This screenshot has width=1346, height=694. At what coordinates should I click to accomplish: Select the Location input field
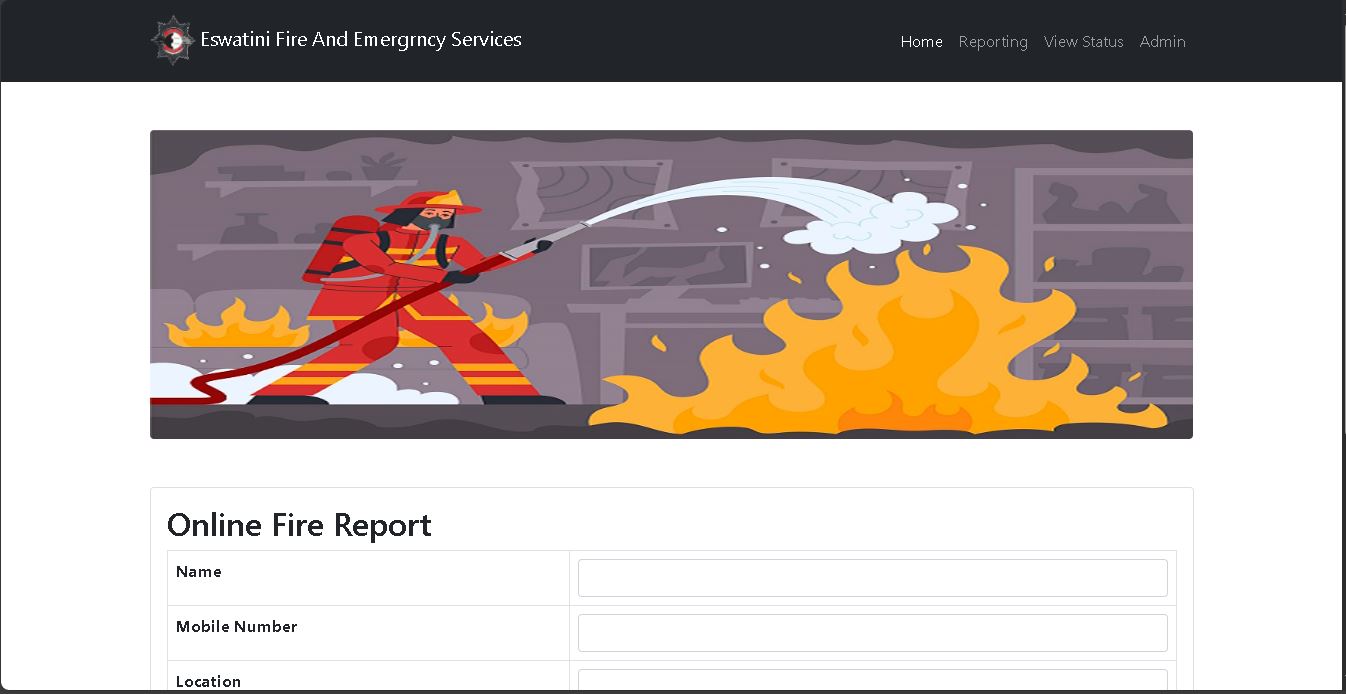click(x=872, y=682)
